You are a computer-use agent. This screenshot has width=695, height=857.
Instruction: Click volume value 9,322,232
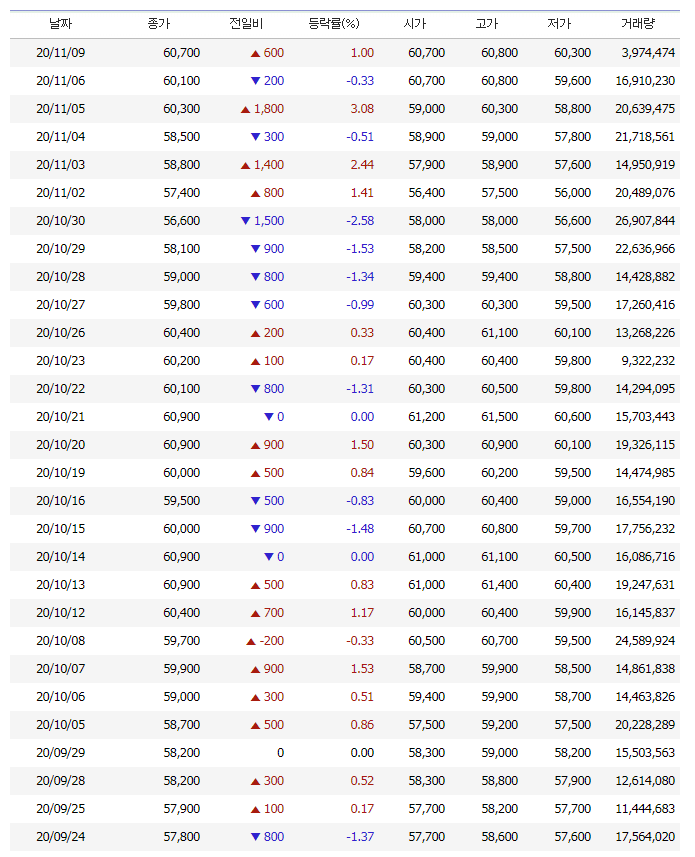pyautogui.click(x=648, y=361)
